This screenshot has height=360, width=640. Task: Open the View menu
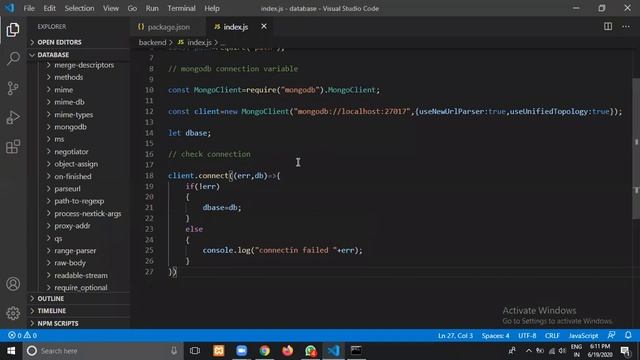pos(111,8)
